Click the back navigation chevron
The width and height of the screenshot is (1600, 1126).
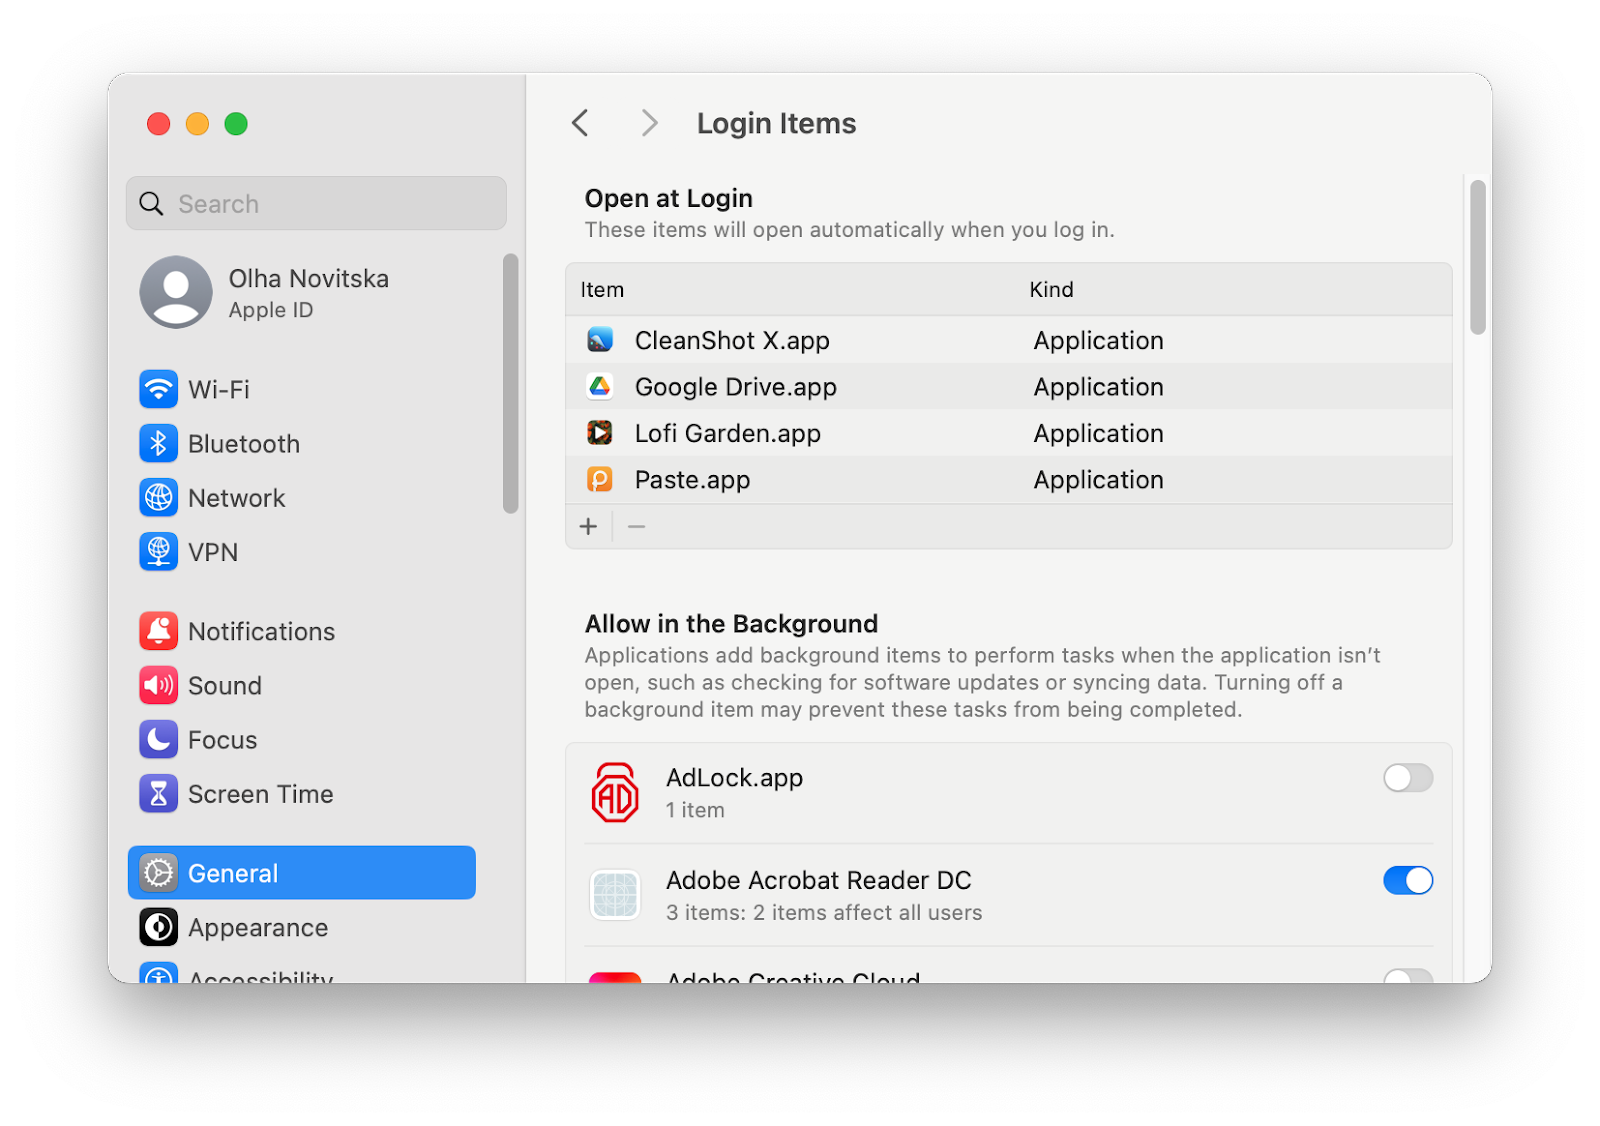pyautogui.click(x=580, y=122)
